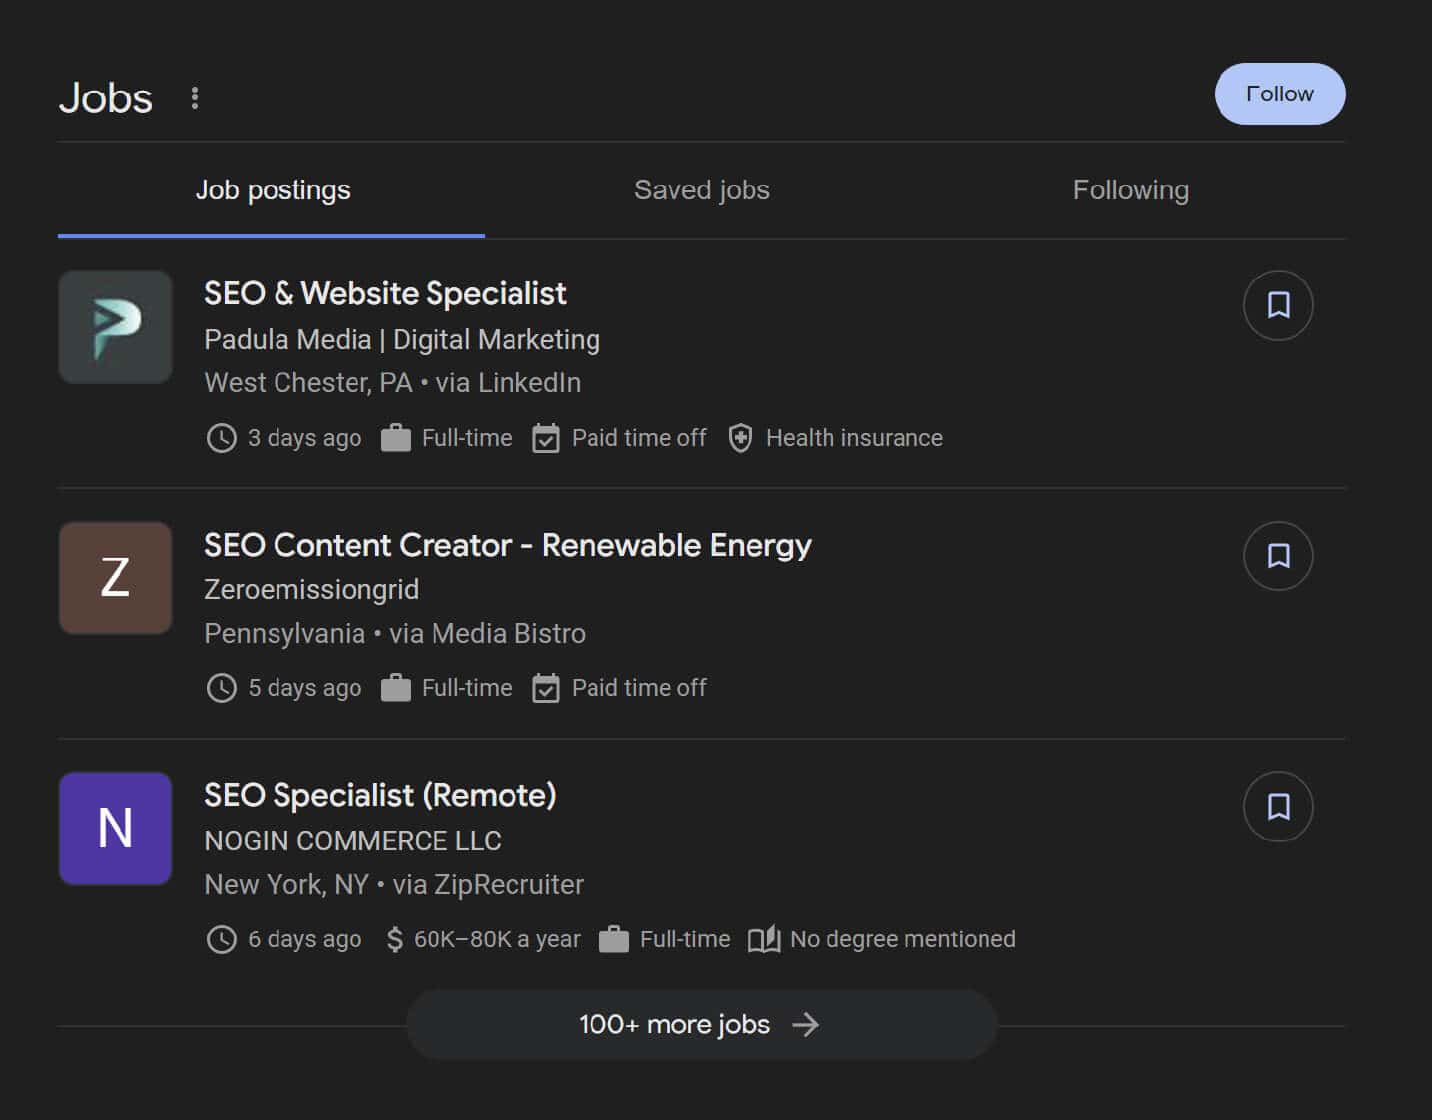Click the '60K–80K a year' salary text
The image size is (1432, 1120).
coord(497,939)
